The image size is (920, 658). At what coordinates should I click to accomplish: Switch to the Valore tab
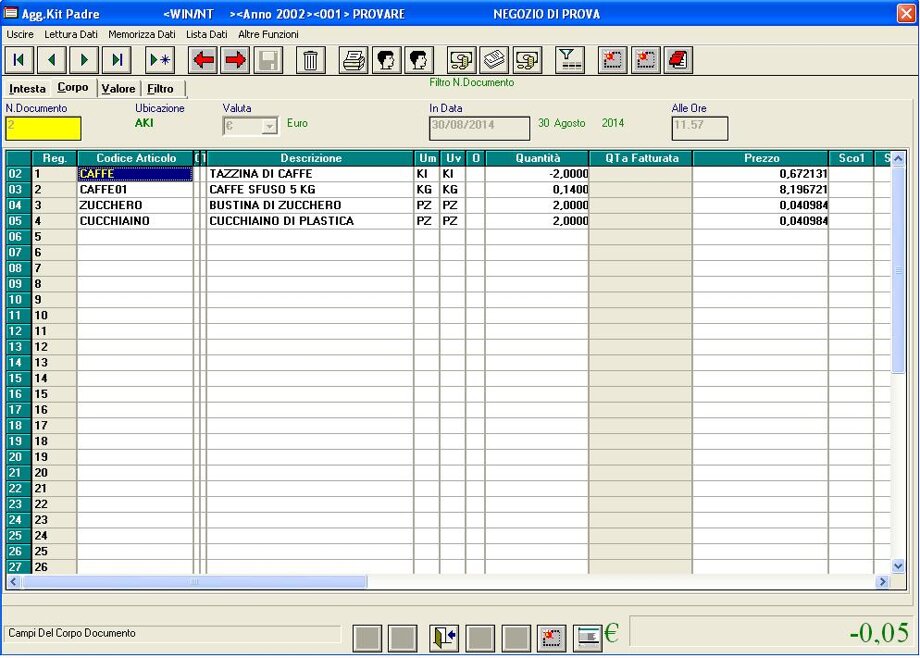(x=118, y=89)
